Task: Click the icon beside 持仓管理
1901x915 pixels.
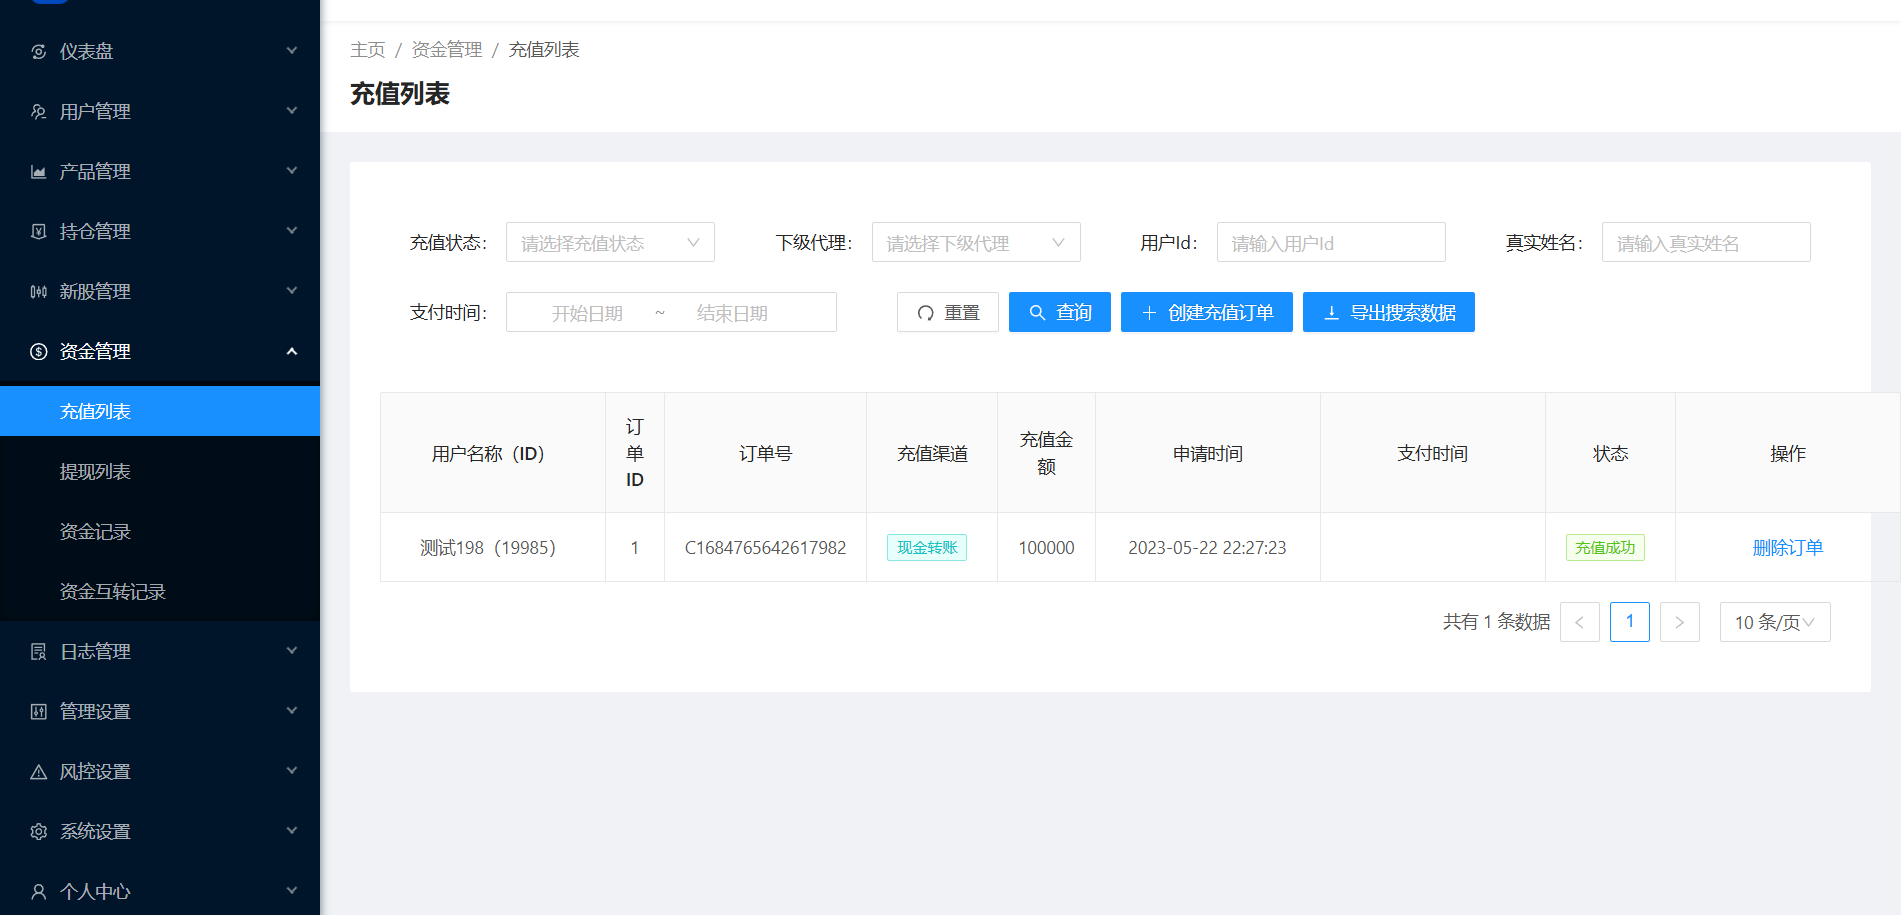Action: point(39,232)
